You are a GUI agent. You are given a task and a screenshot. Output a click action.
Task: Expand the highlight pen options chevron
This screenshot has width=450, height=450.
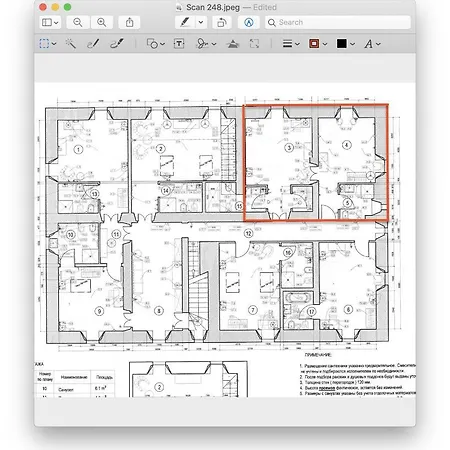click(201, 22)
